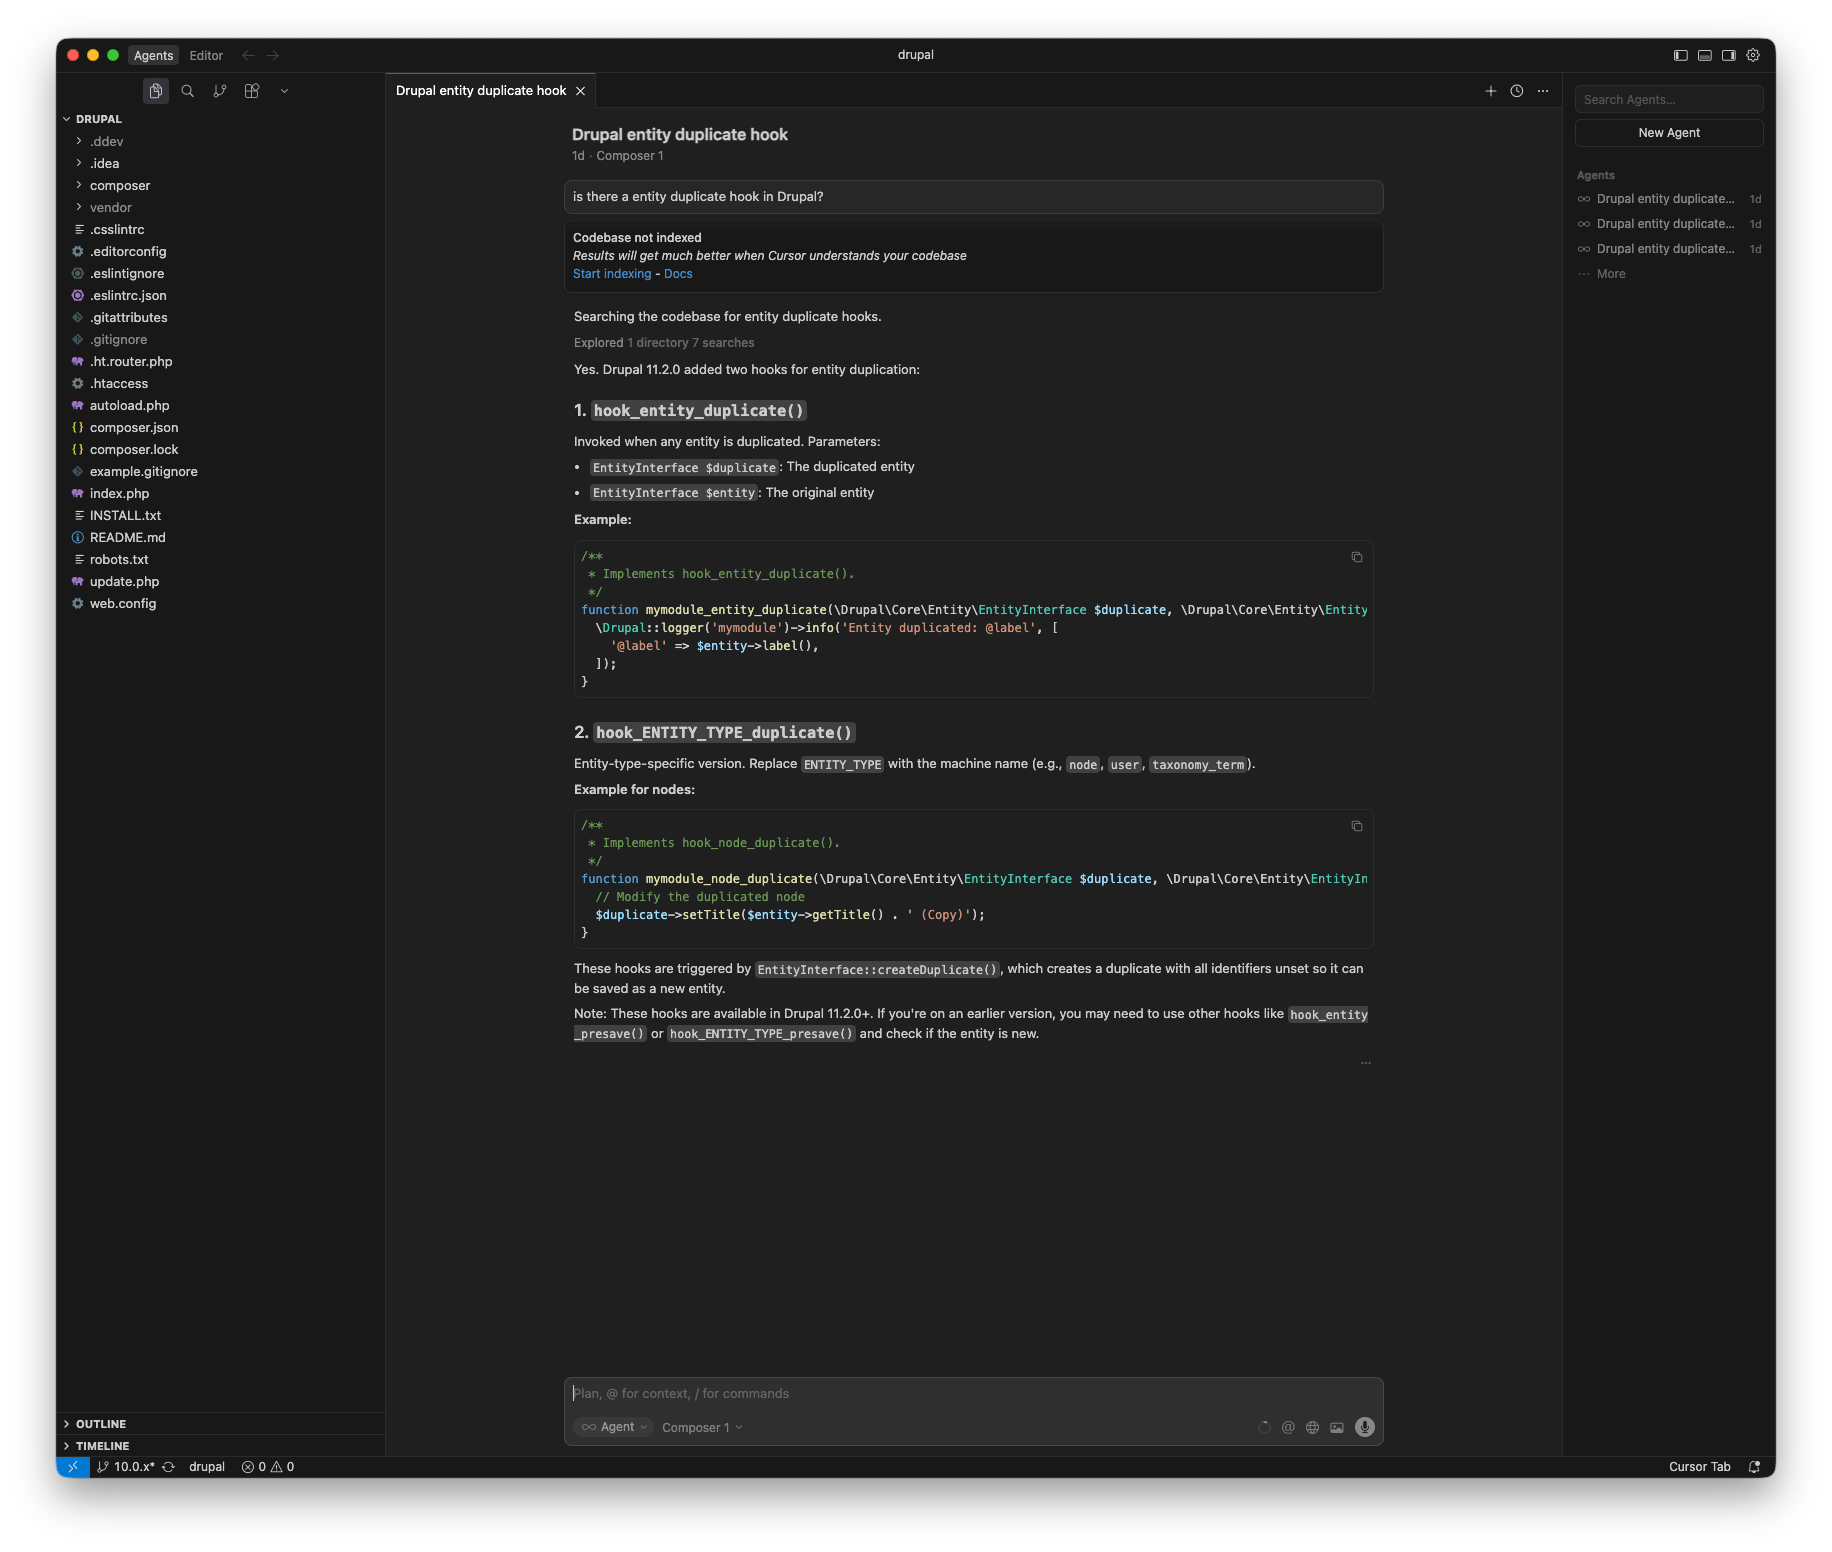
Task: Open settings gear in title bar
Action: [1753, 56]
